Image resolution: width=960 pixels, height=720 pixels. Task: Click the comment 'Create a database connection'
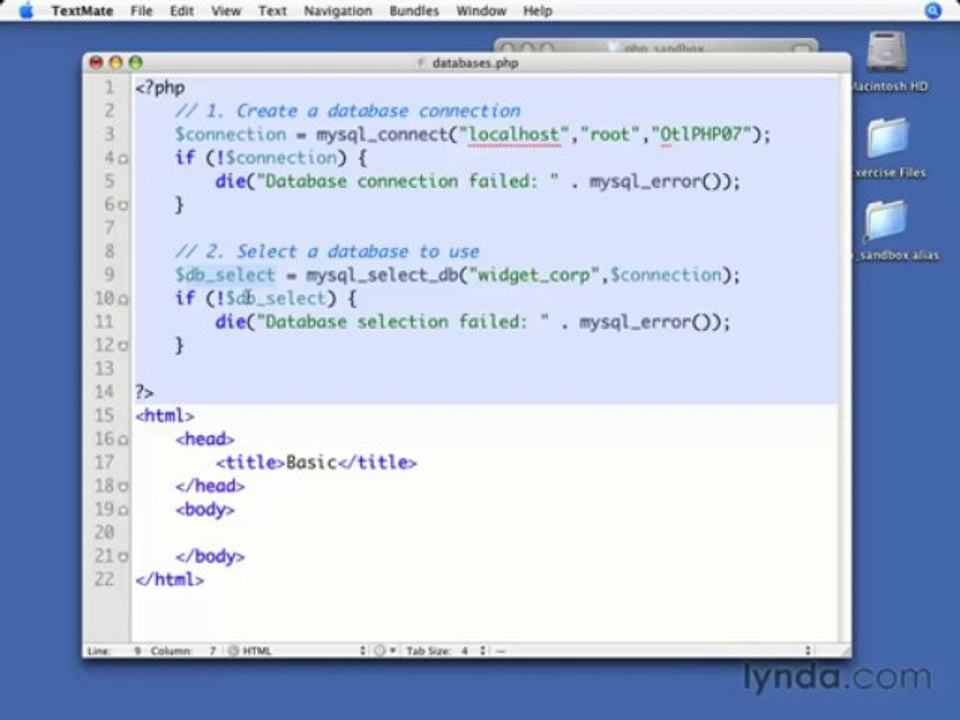pos(378,111)
